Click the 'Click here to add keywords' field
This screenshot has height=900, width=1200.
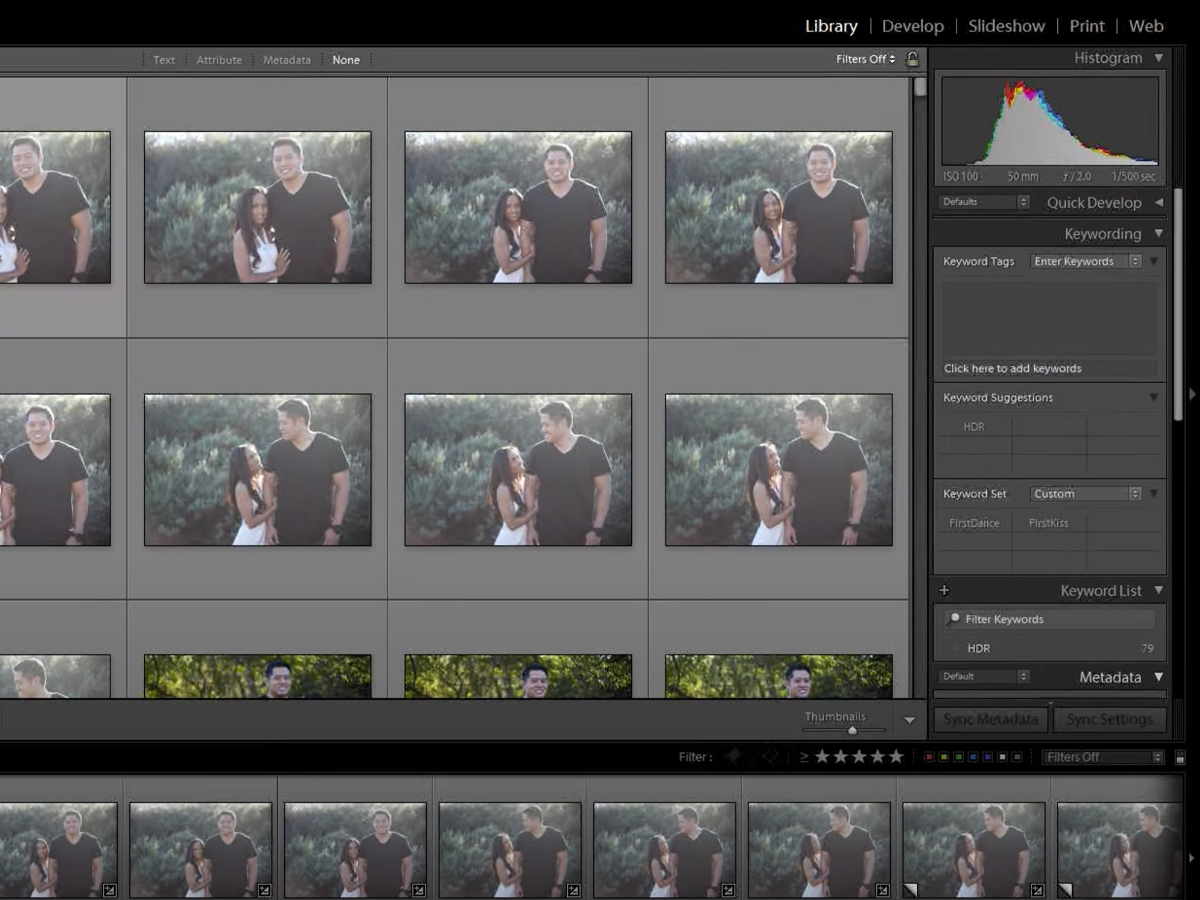click(x=1012, y=368)
